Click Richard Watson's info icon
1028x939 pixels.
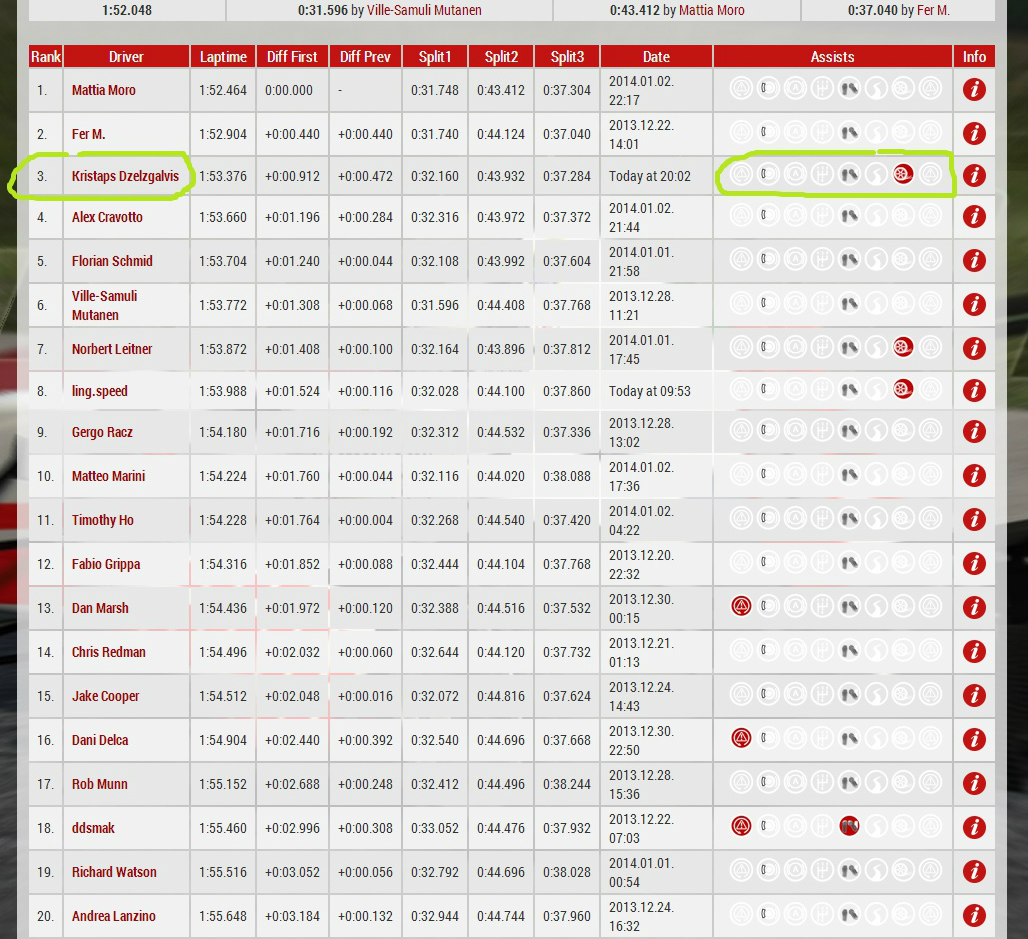tap(974, 871)
